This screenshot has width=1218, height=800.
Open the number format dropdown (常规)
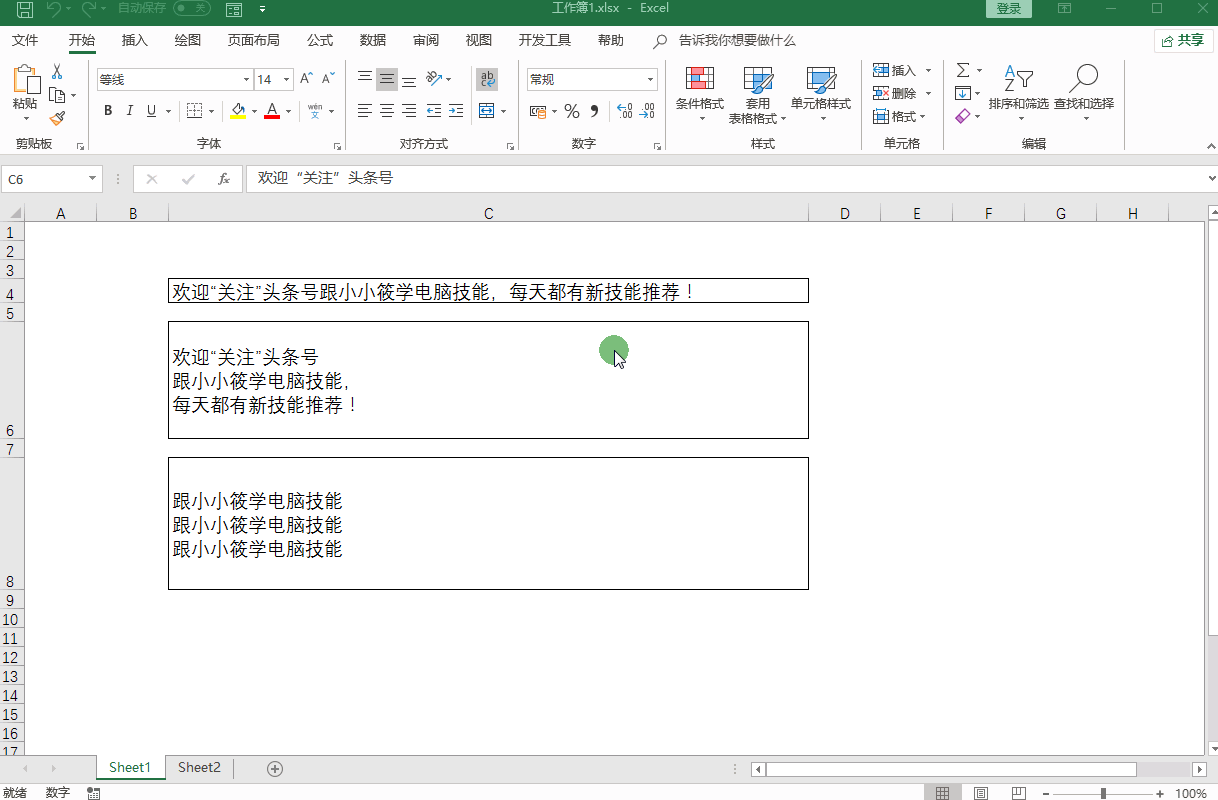point(650,80)
